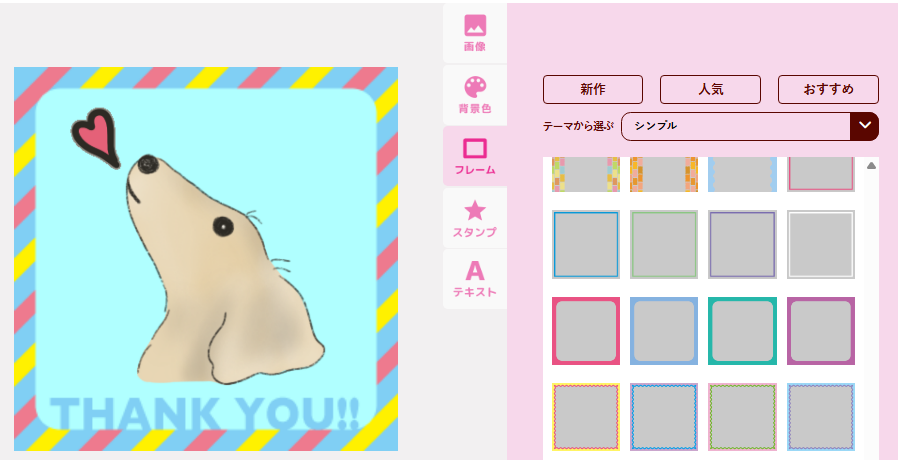Image resolution: width=898 pixels, height=460 pixels.
Task: Choose the magenta-purple rounded frame
Action: 821,331
